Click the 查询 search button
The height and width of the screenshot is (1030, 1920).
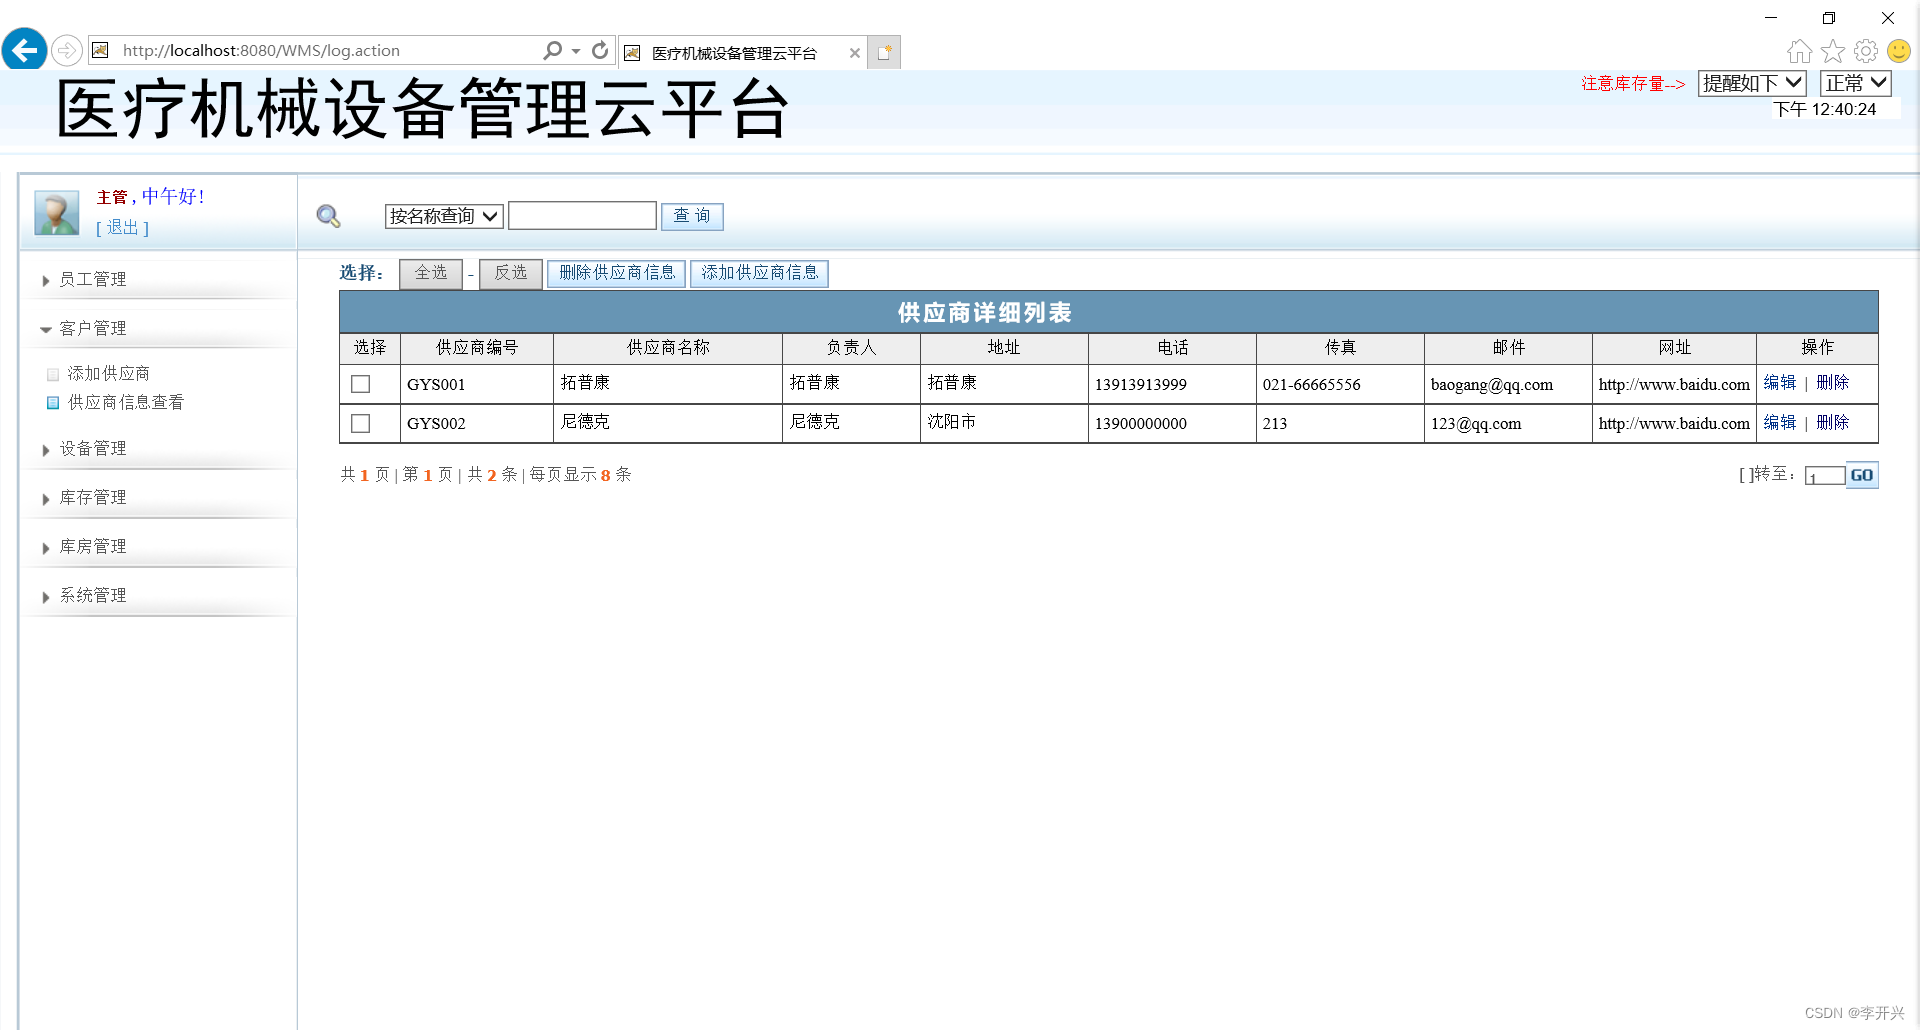click(692, 216)
